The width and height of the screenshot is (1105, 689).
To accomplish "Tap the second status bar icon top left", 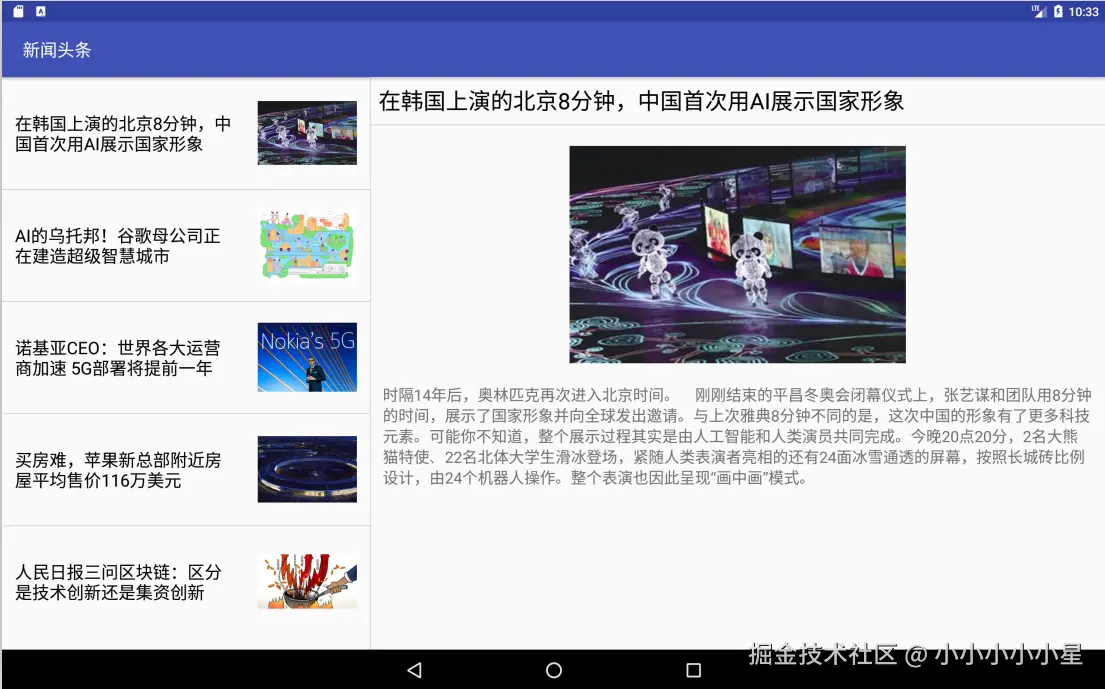I will [38, 11].
